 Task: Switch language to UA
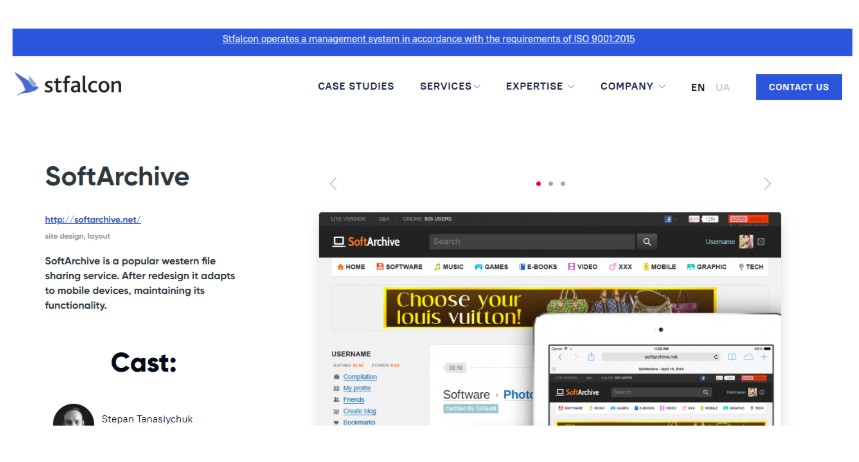point(722,87)
